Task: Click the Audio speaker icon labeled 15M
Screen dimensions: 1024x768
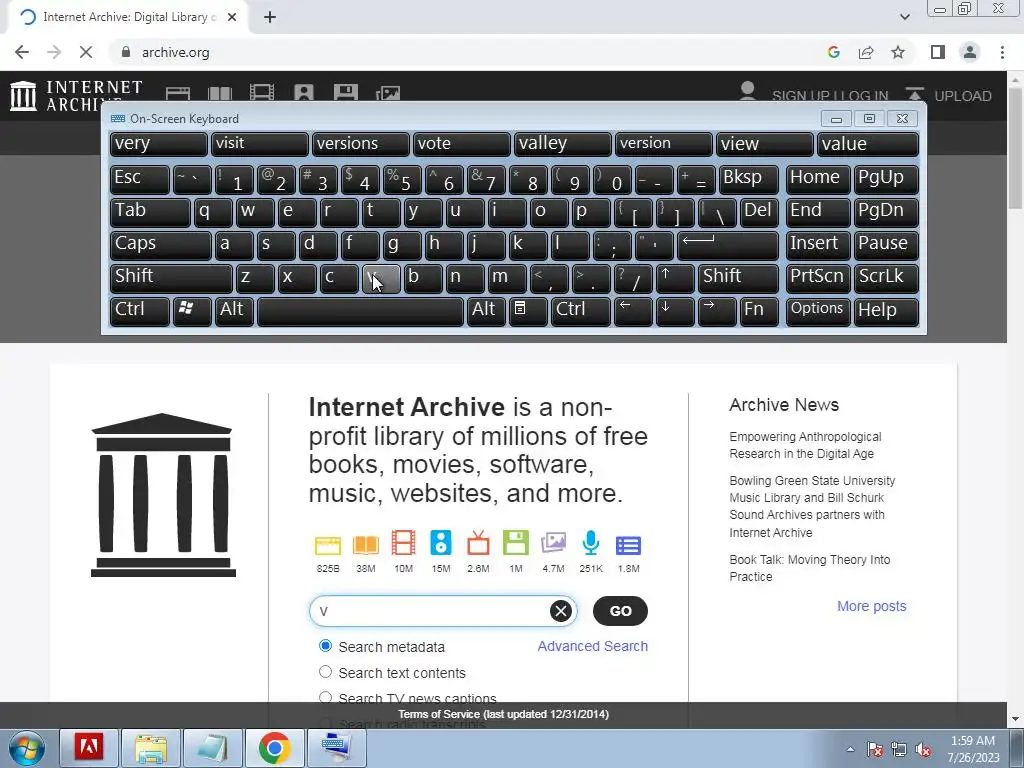Action: 441,543
